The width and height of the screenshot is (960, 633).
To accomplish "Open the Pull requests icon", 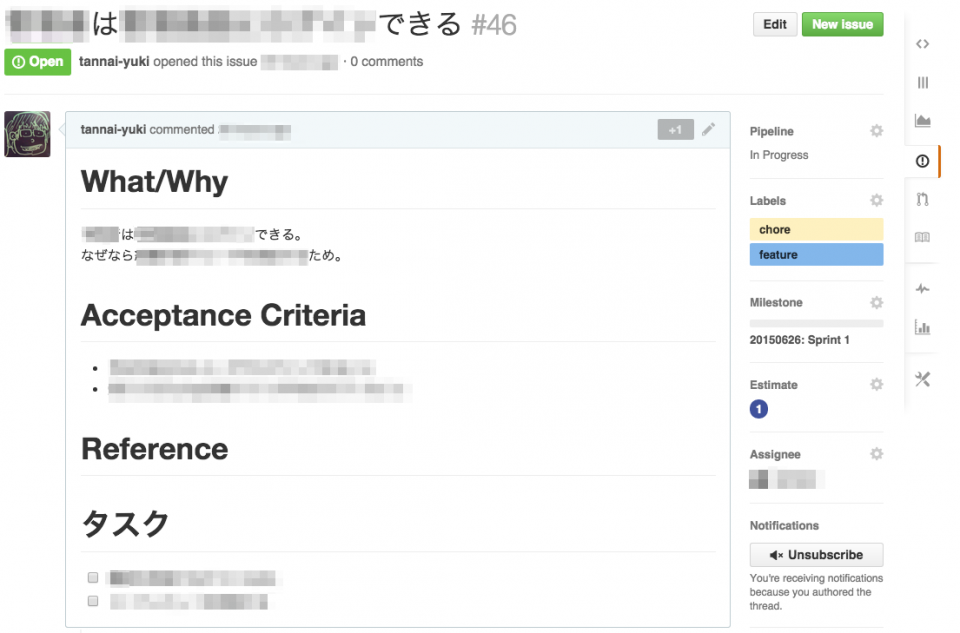I will 922,199.
